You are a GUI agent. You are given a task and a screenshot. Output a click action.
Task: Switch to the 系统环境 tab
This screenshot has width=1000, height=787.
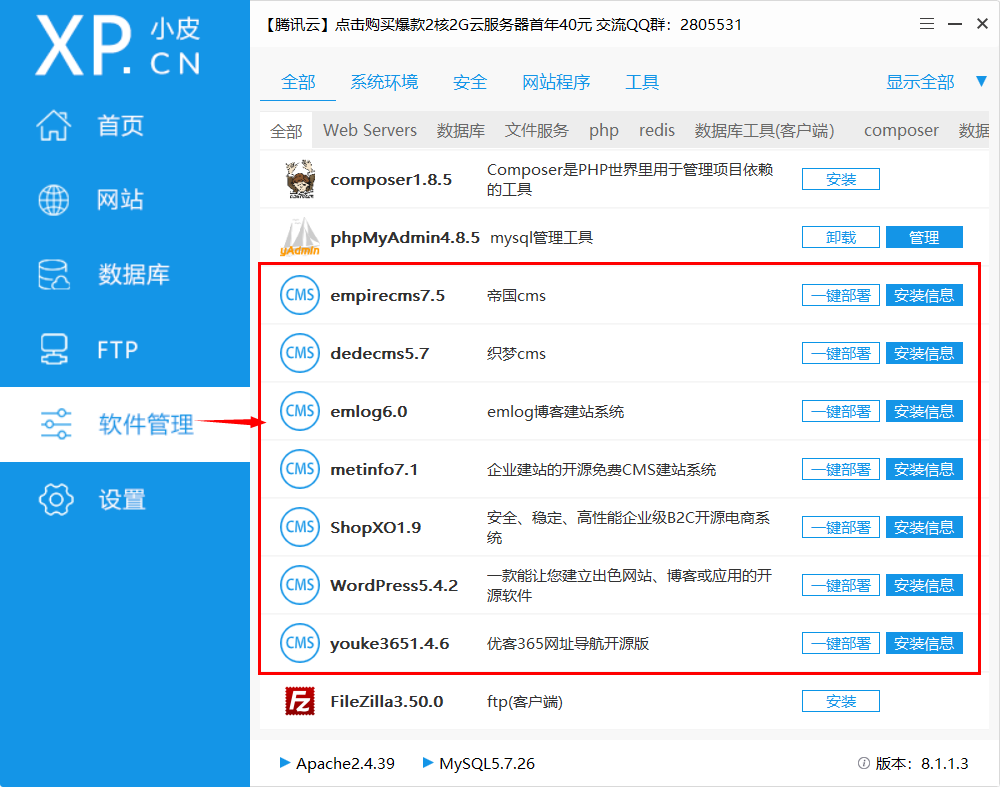coord(384,82)
